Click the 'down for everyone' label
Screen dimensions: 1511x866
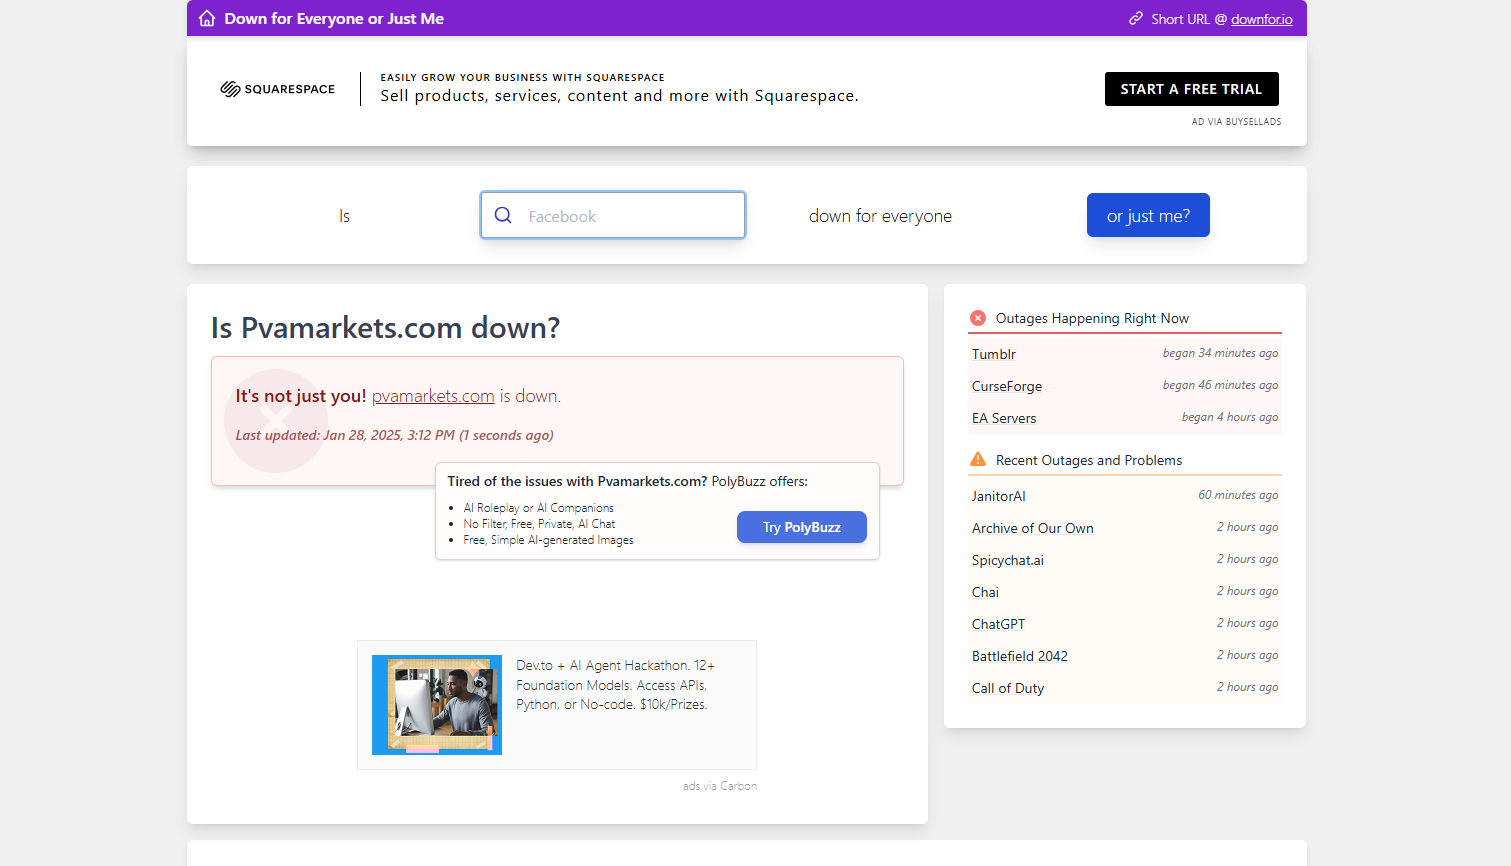(880, 216)
